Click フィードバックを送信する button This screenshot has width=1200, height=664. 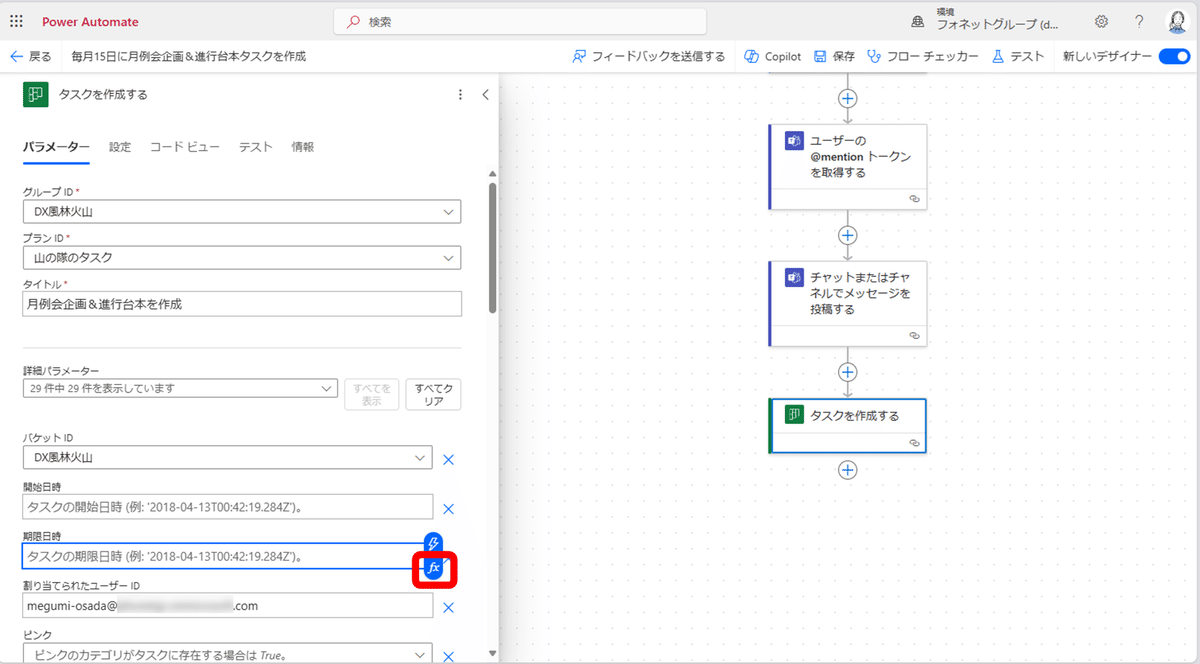click(x=649, y=56)
